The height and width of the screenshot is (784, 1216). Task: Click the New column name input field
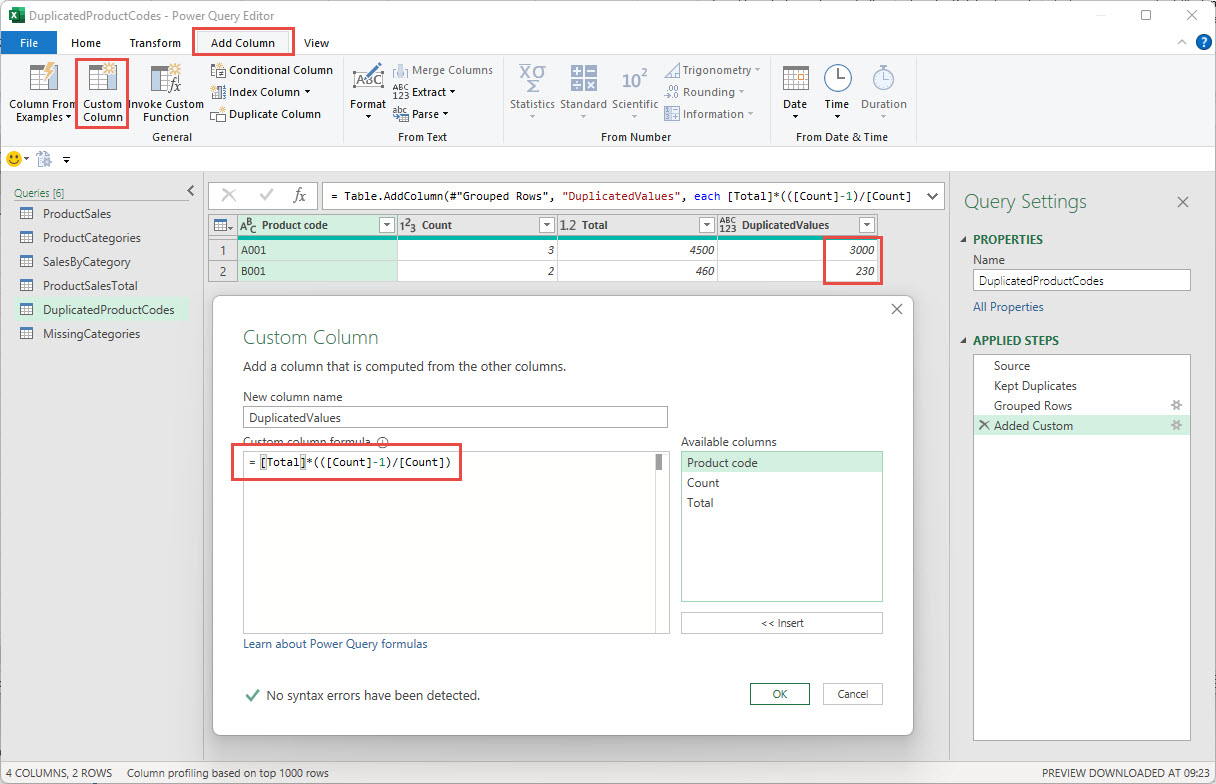click(x=455, y=416)
